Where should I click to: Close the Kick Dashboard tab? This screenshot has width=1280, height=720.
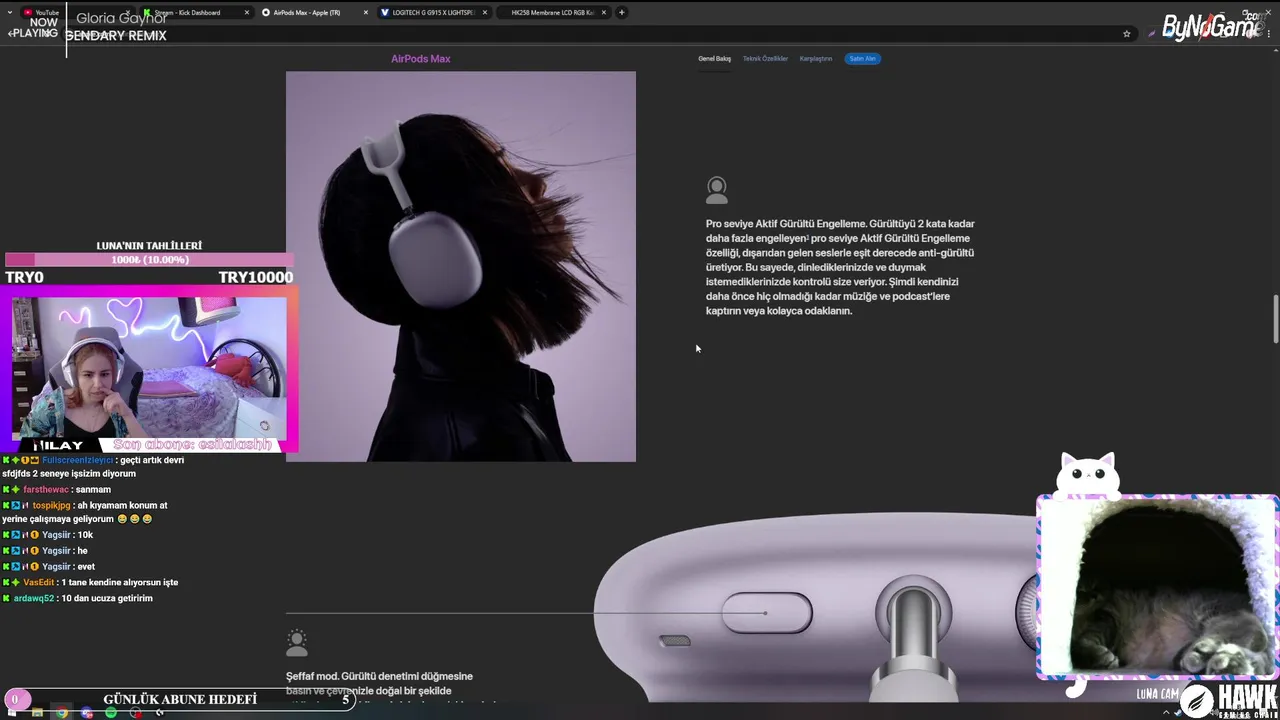pyautogui.click(x=247, y=13)
